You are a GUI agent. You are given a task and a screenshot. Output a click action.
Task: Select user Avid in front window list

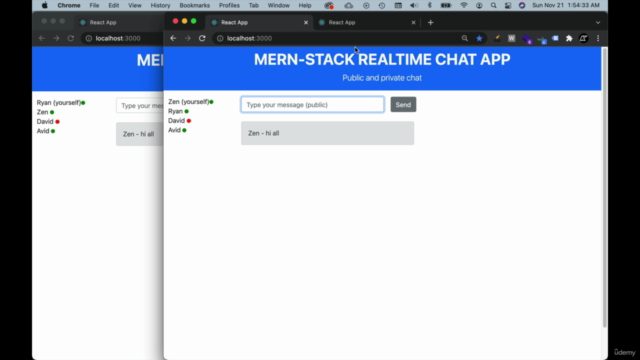[175, 130]
